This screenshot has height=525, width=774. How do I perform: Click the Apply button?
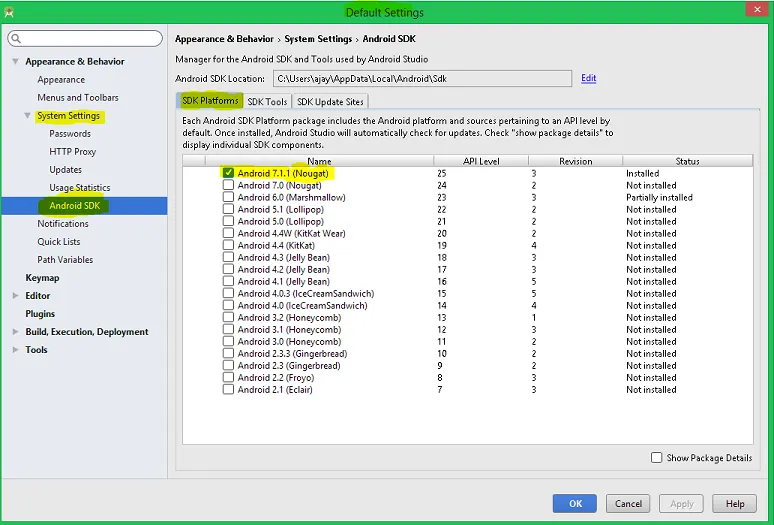coord(682,504)
